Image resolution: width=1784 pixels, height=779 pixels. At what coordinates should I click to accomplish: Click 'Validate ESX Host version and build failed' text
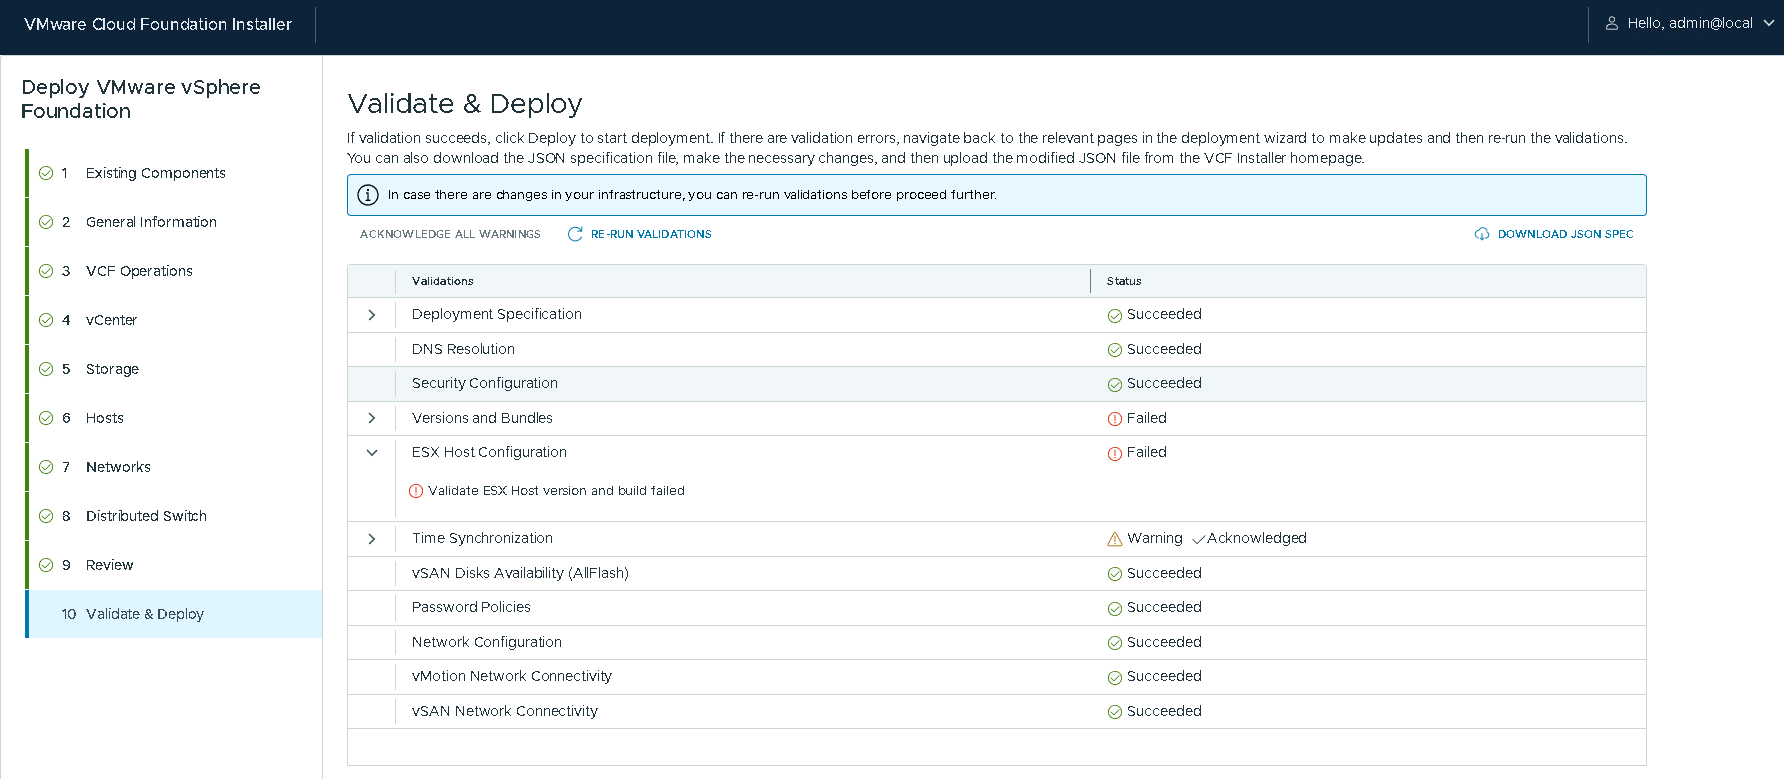point(556,491)
